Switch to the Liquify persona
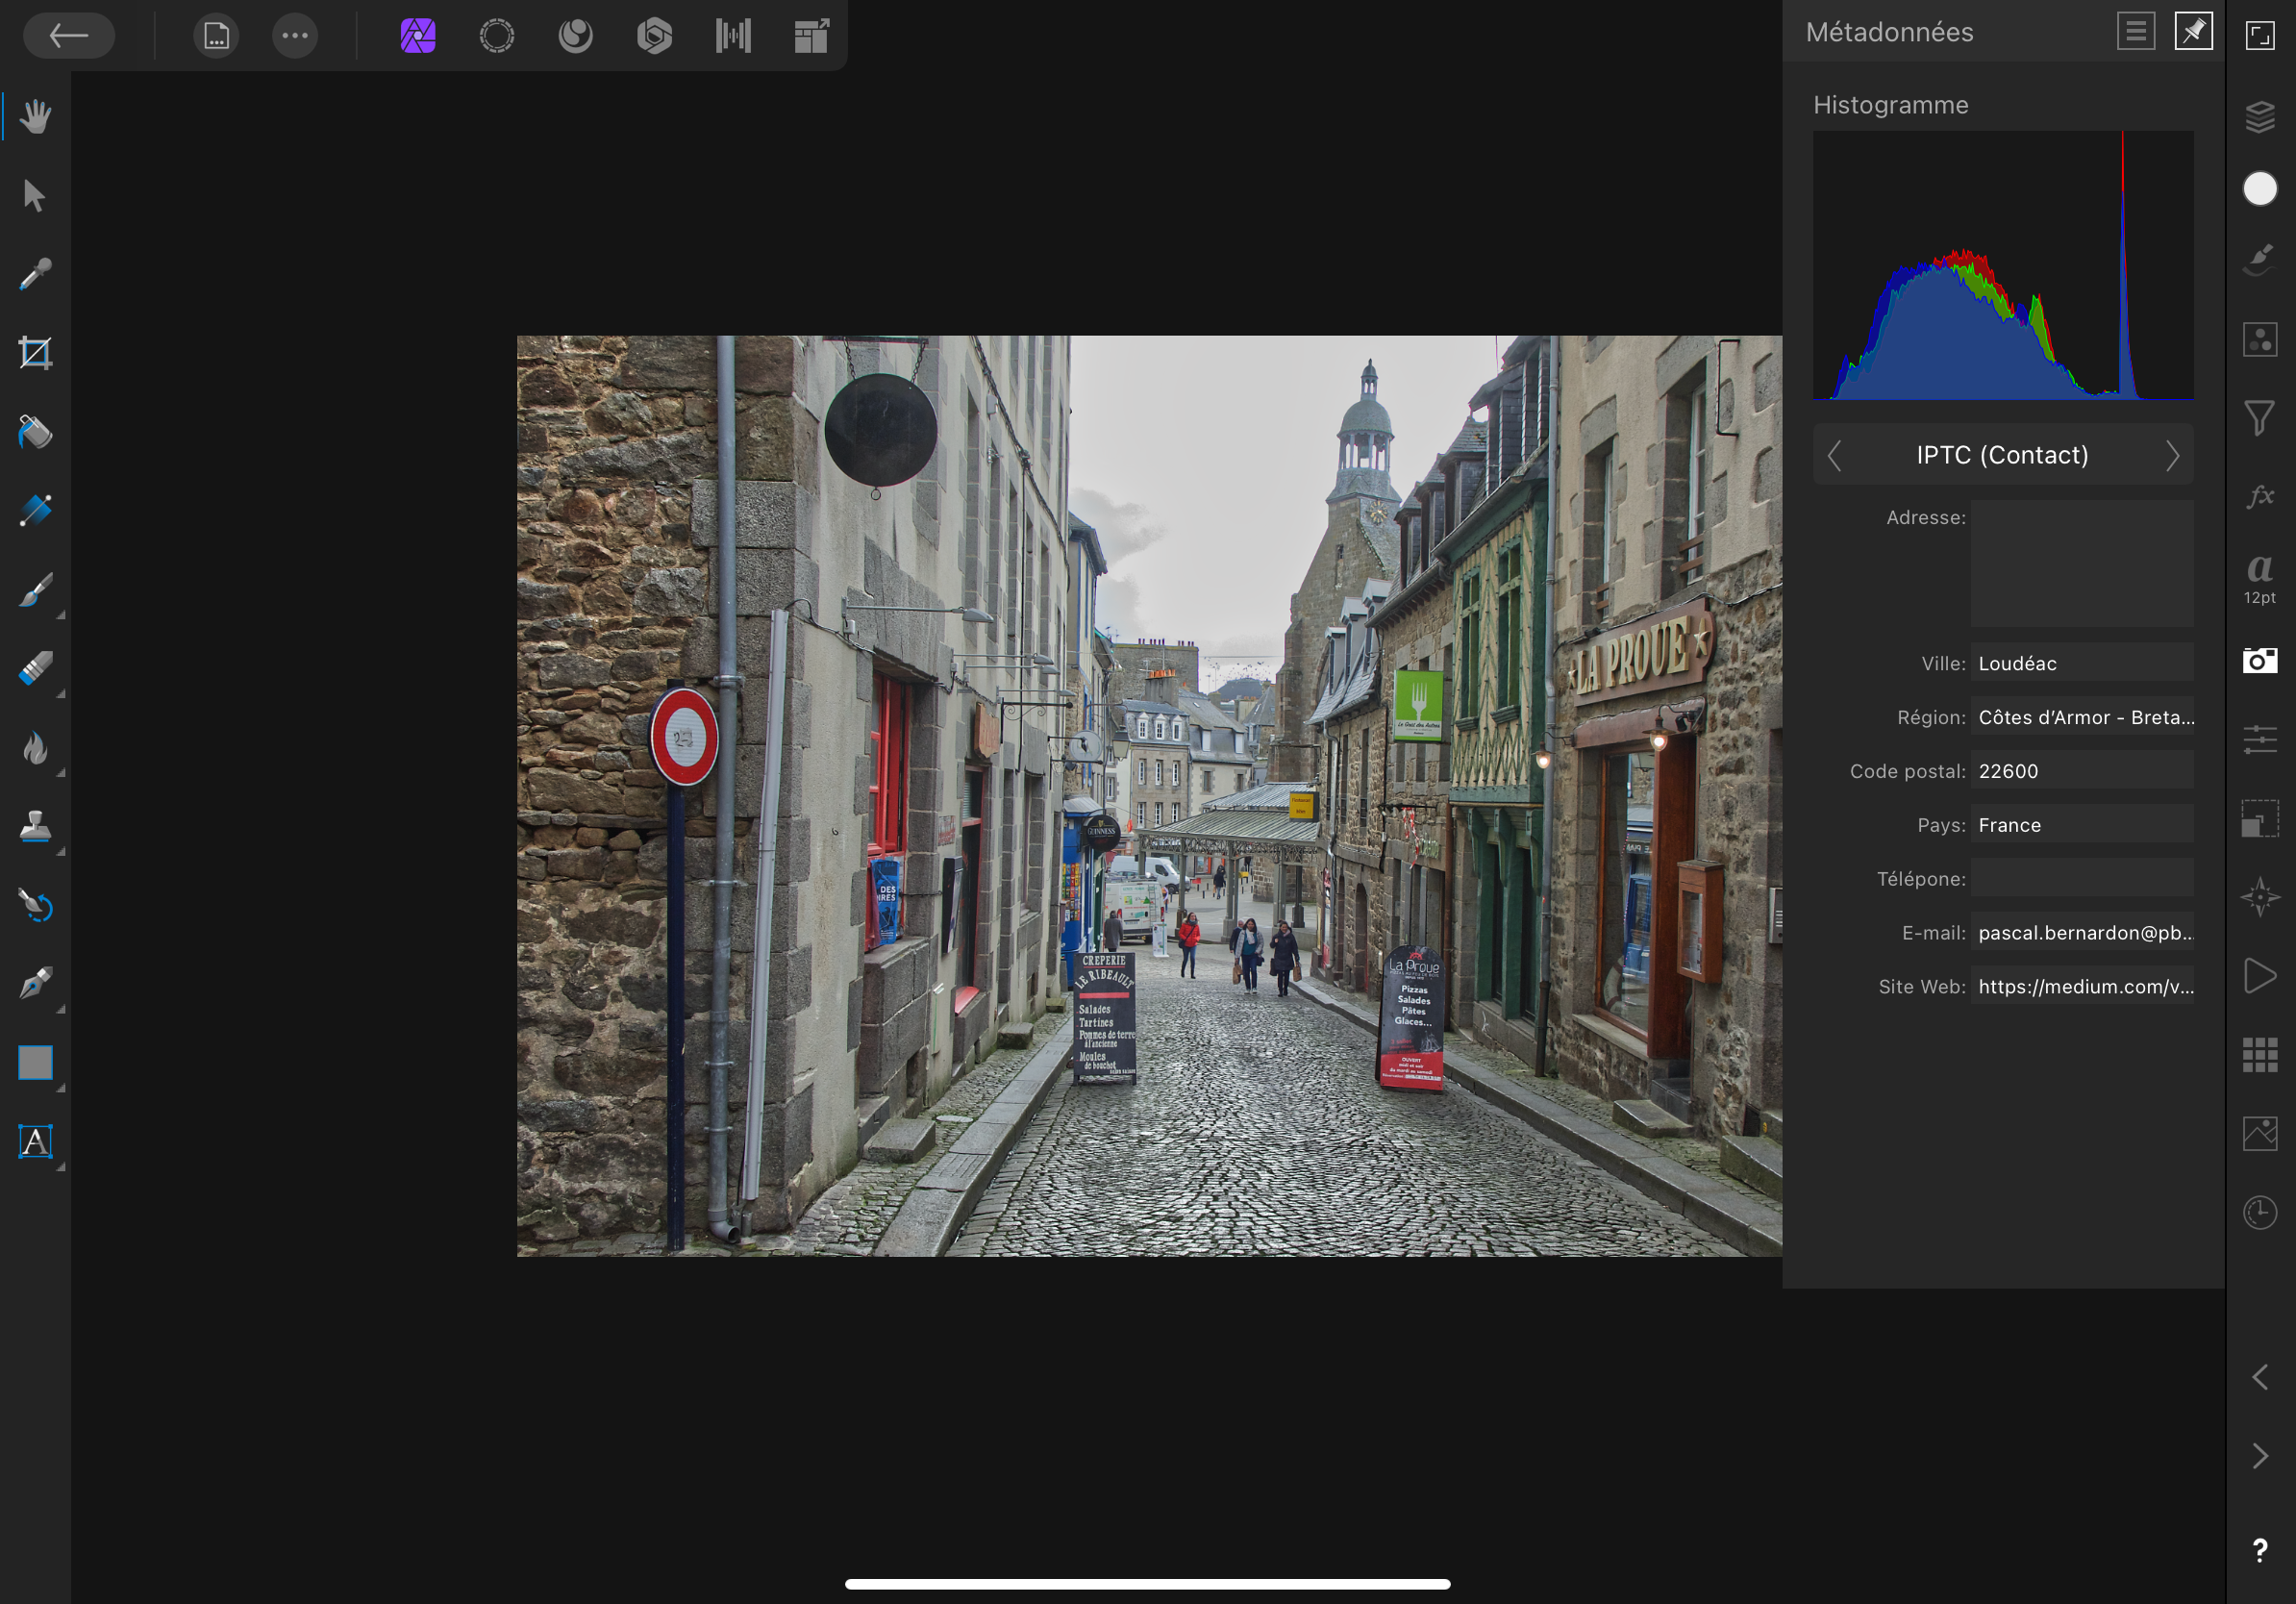Viewport: 2296px width, 1604px height. pyautogui.click(x=575, y=36)
